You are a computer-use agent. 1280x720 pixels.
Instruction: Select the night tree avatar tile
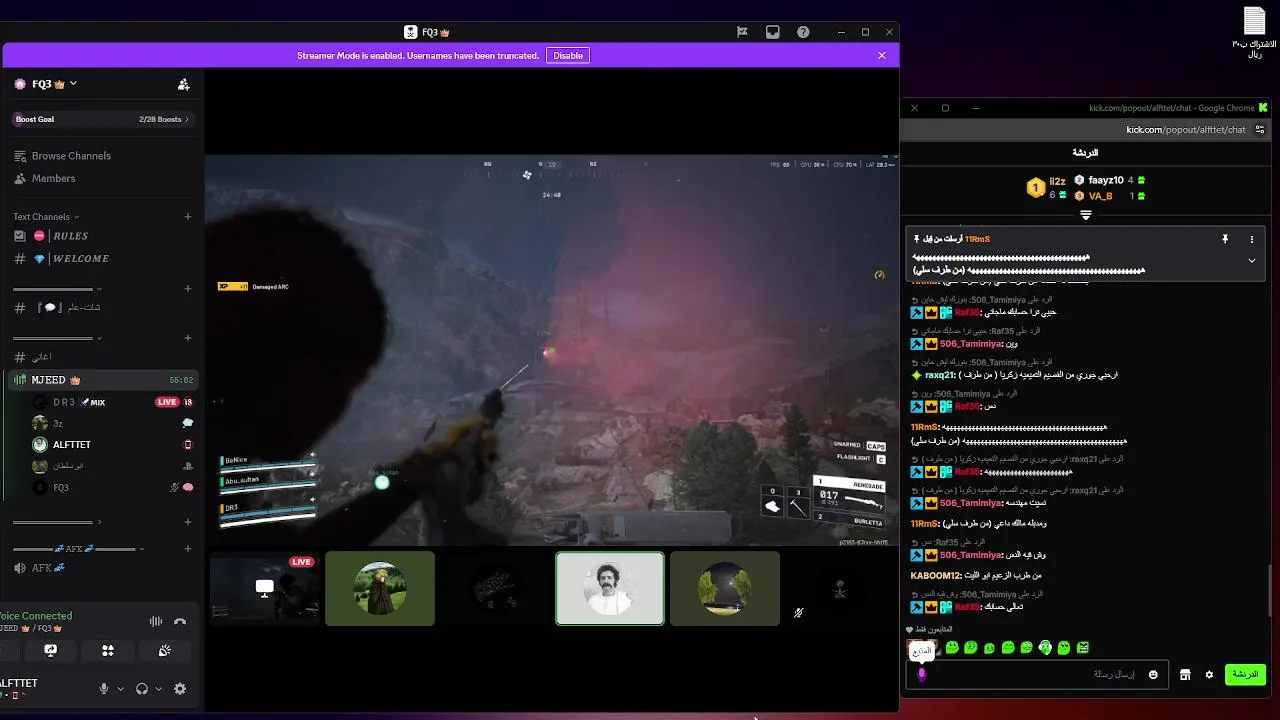click(725, 589)
